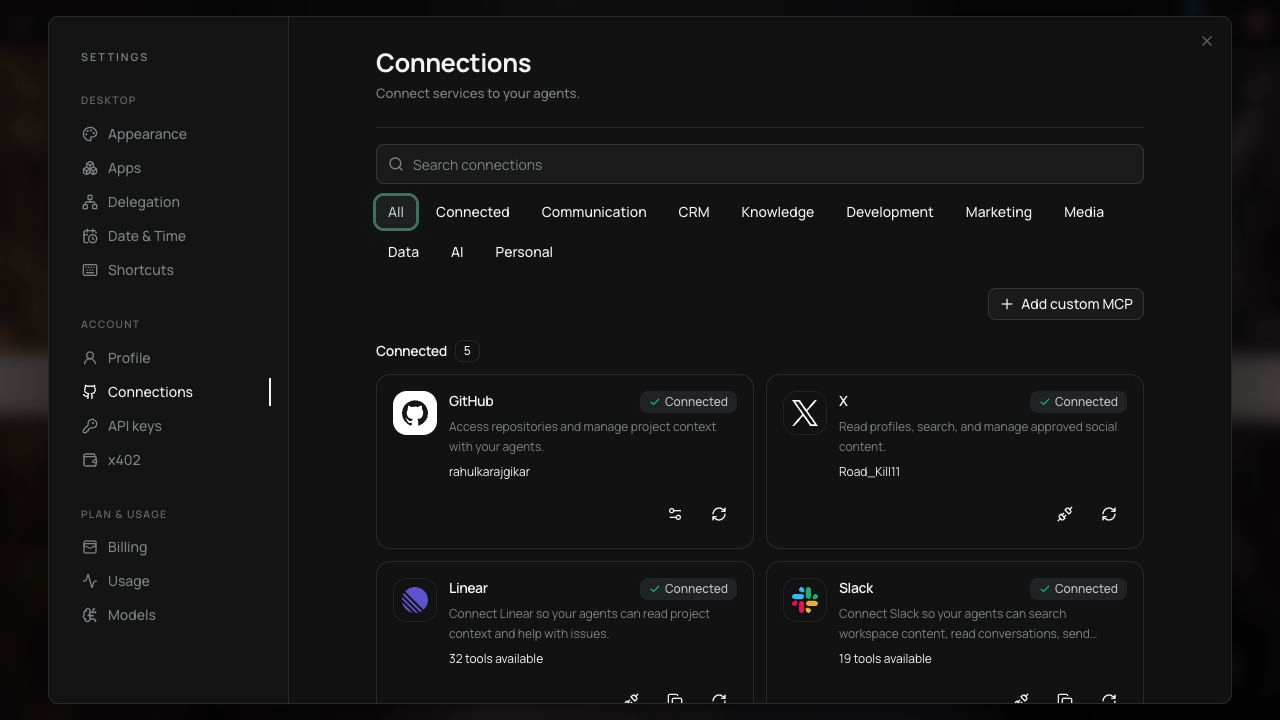Close the settings dialog
The height and width of the screenshot is (720, 1280).
click(1207, 41)
